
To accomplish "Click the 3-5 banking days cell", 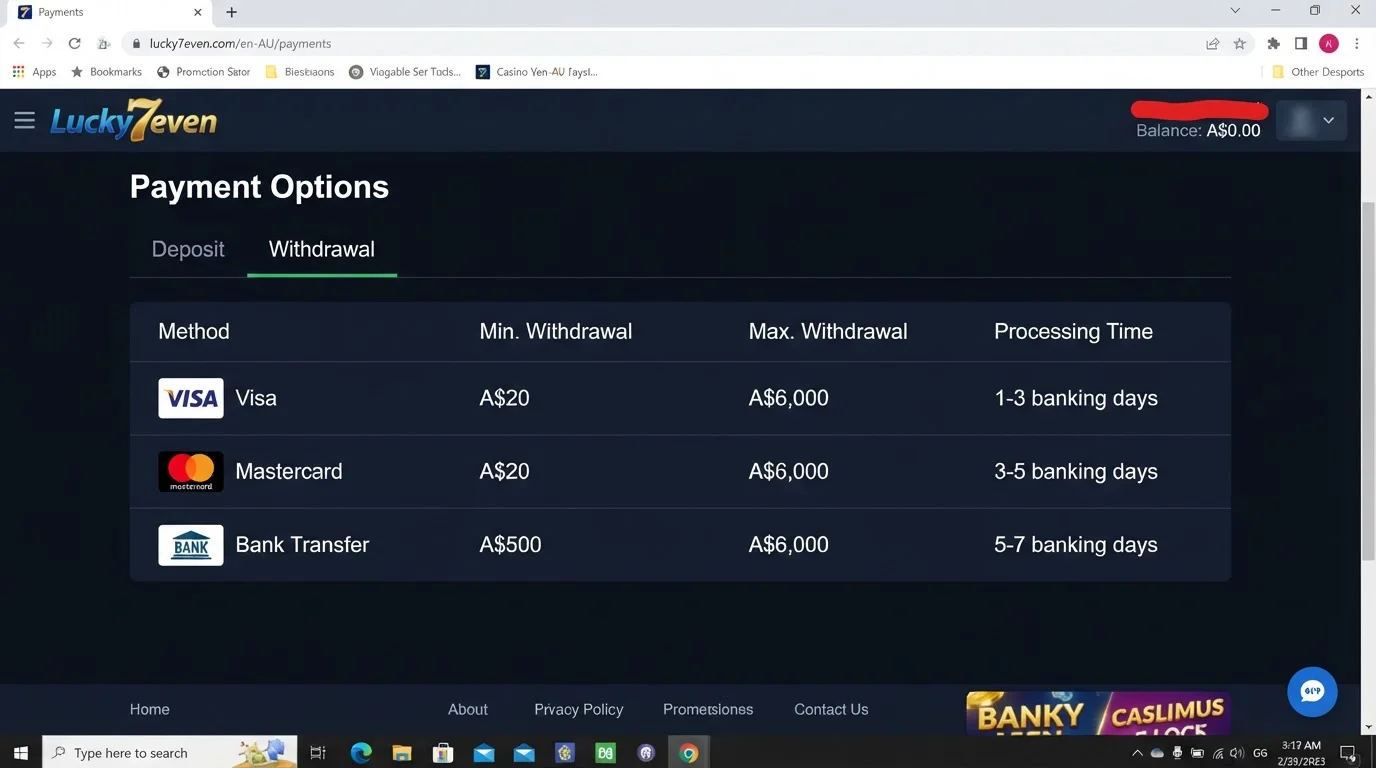I will tap(1076, 471).
